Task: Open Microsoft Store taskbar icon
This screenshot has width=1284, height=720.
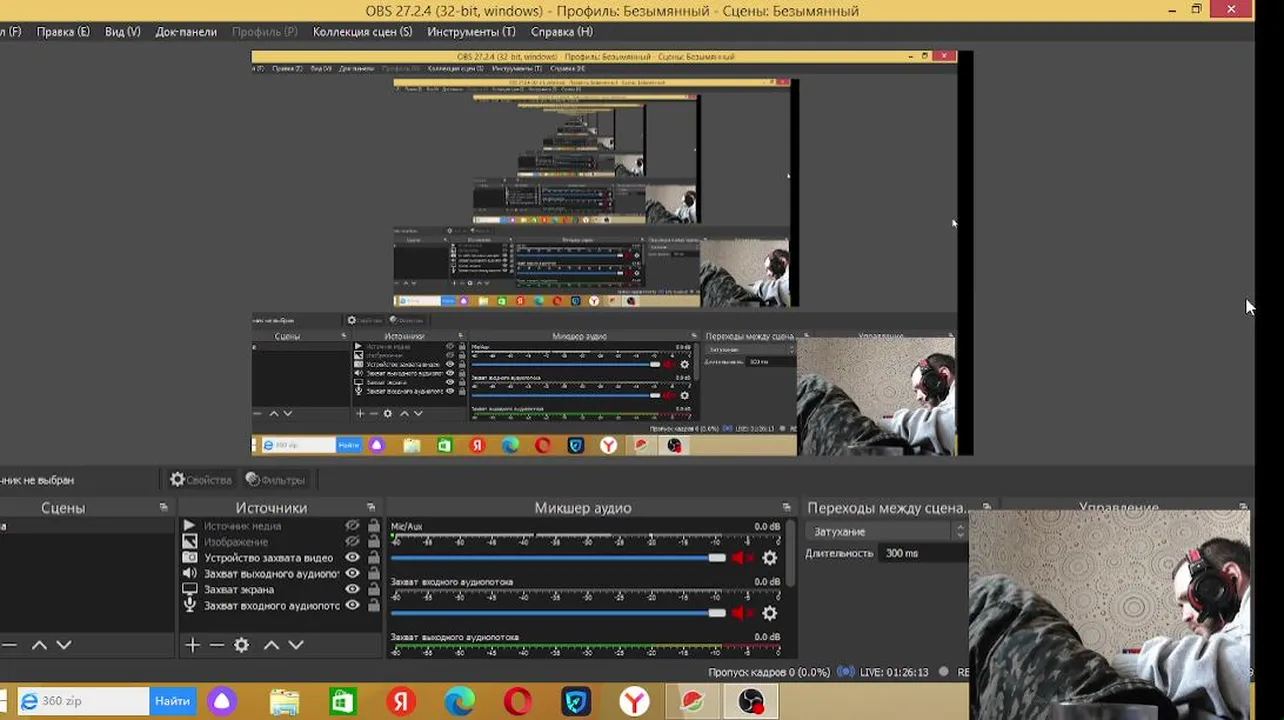Action: (343, 702)
